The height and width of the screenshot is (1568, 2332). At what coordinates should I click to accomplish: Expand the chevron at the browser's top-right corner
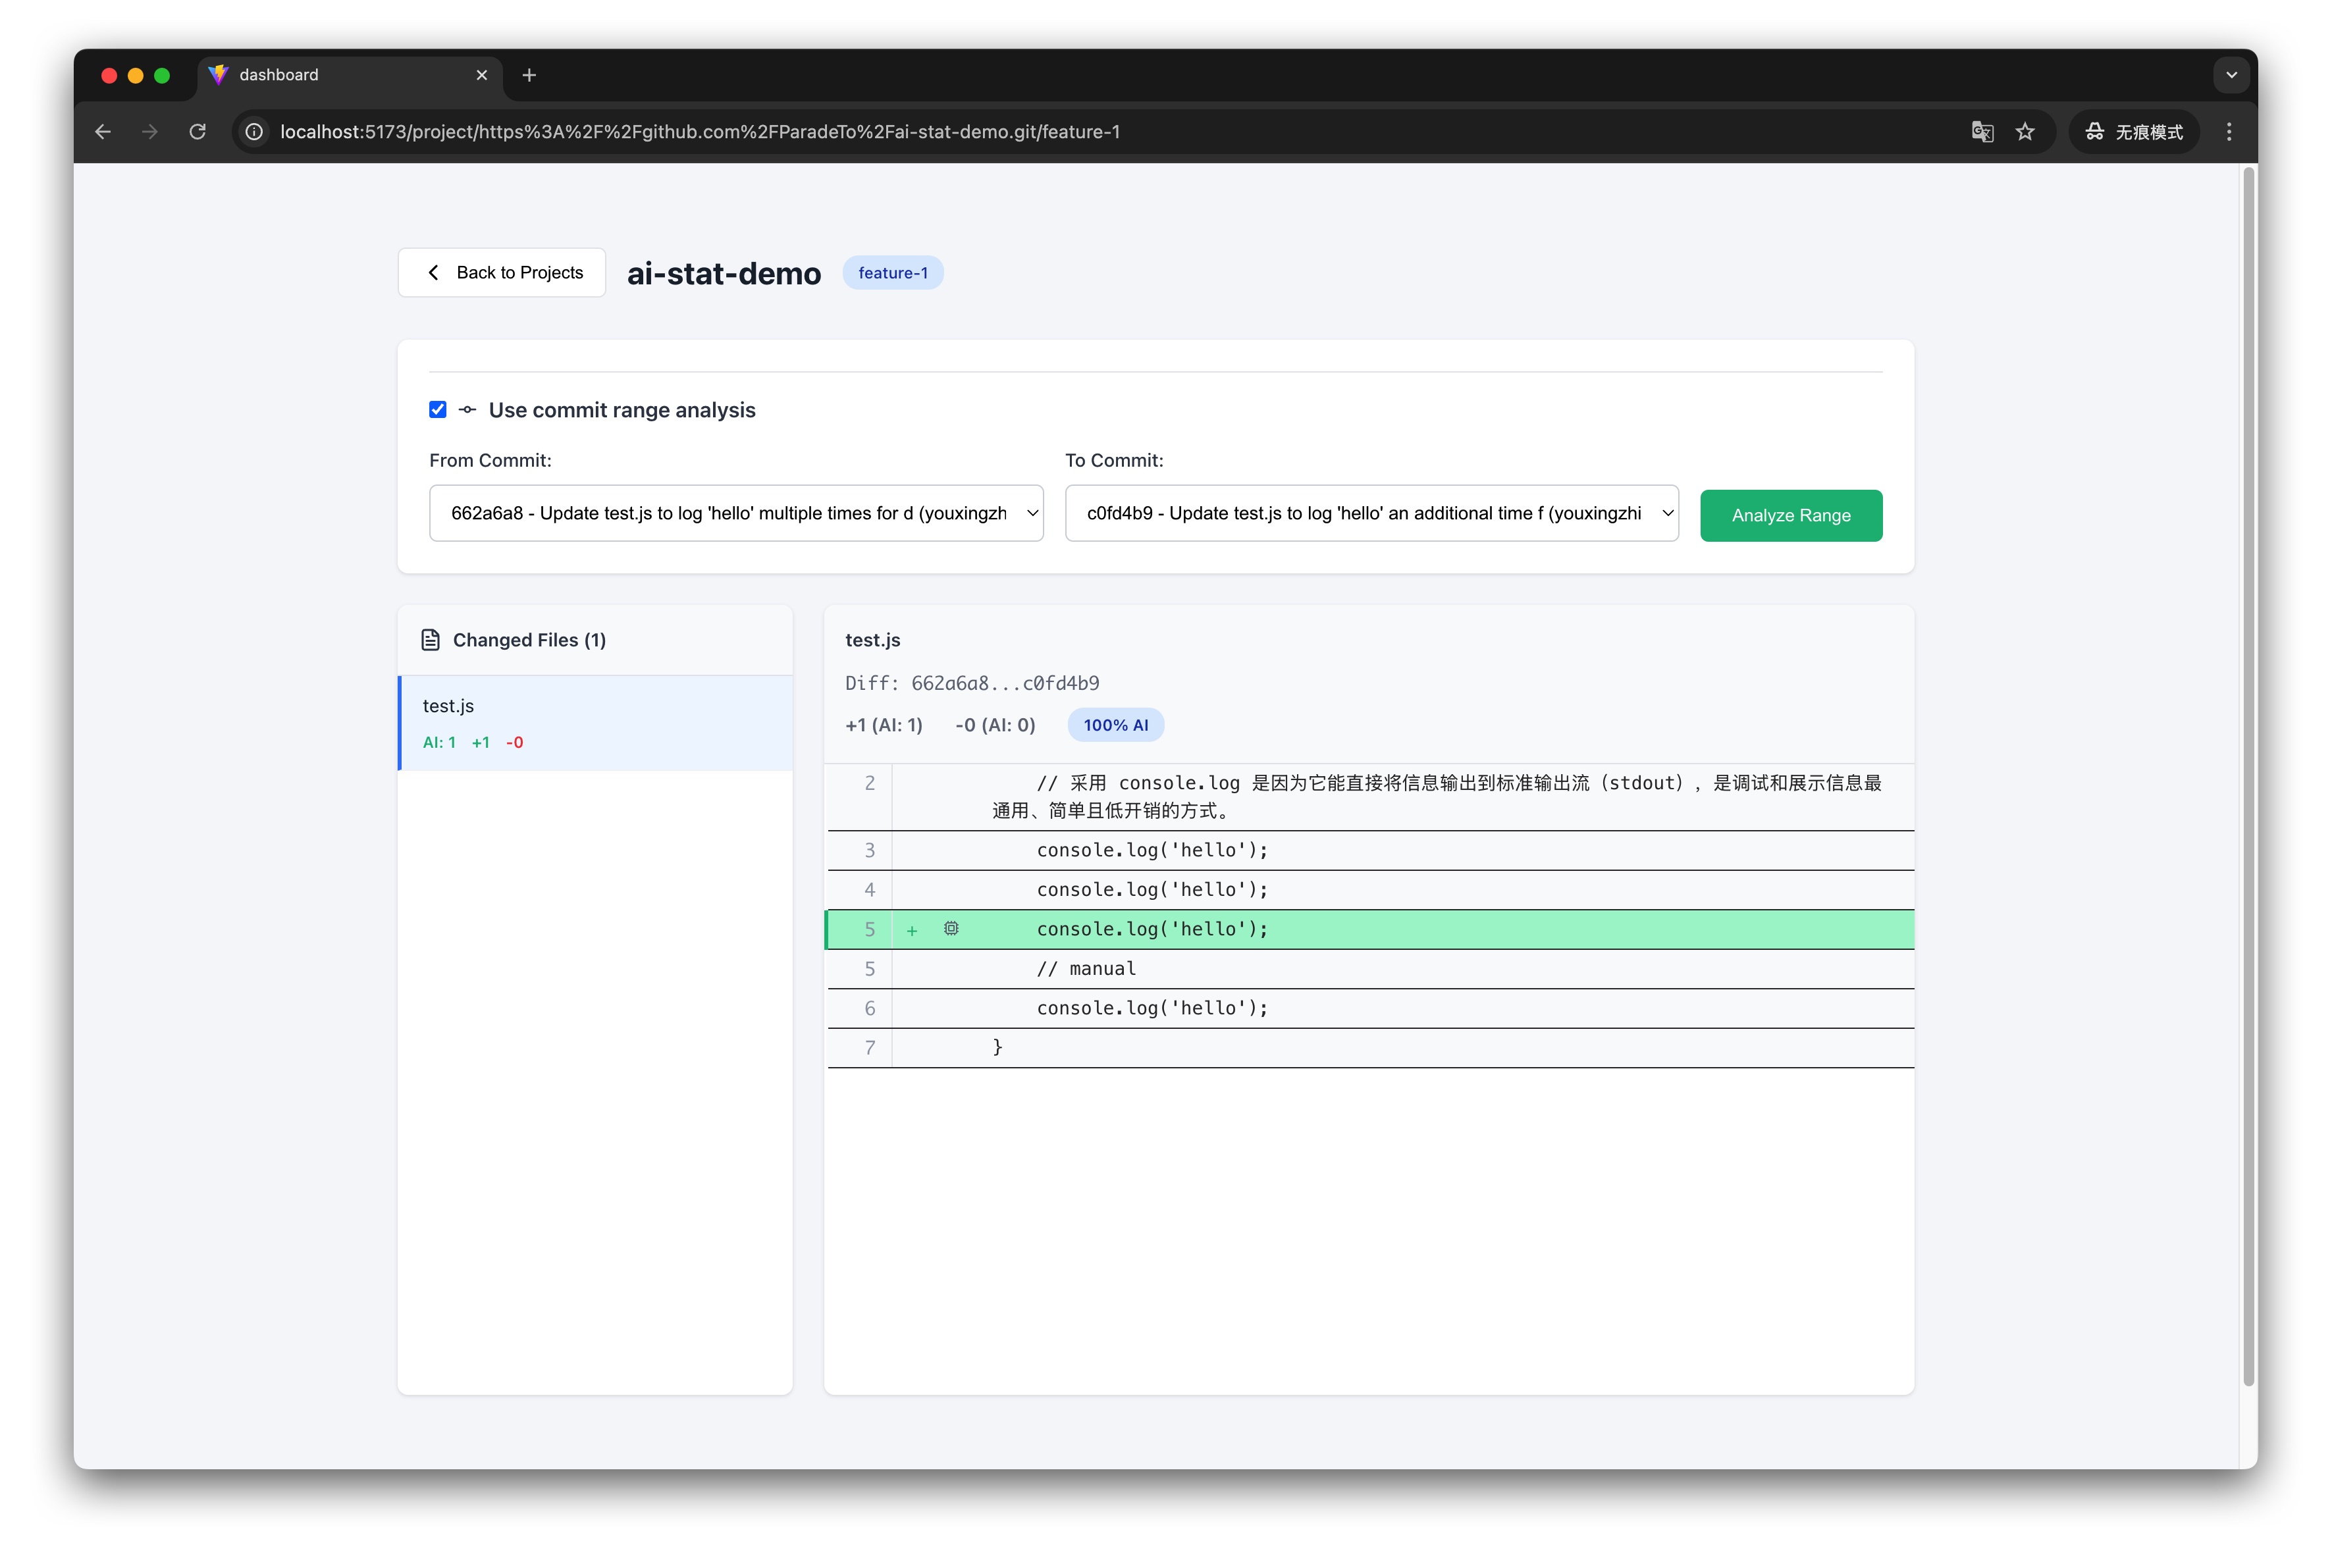tap(2230, 74)
